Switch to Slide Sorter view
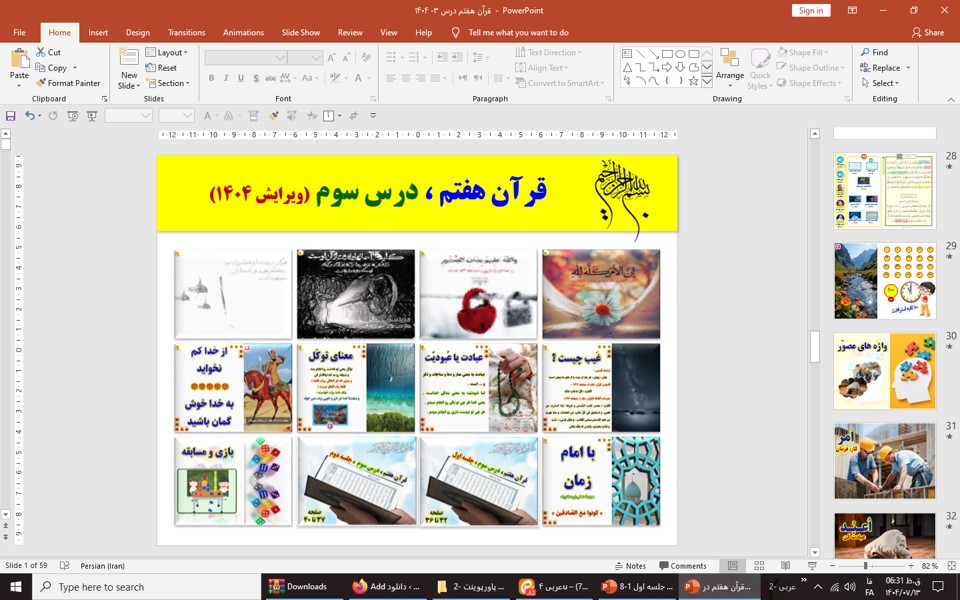The image size is (960, 600). coord(759,566)
